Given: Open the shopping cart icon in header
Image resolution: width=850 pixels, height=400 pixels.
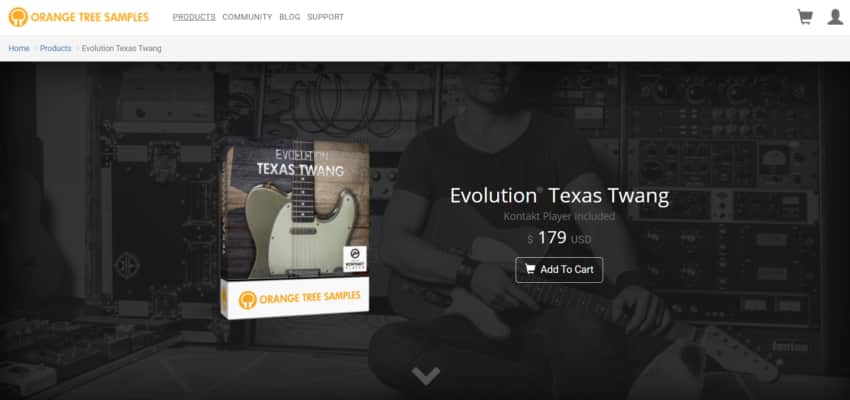Looking at the screenshot, I should pos(805,17).
